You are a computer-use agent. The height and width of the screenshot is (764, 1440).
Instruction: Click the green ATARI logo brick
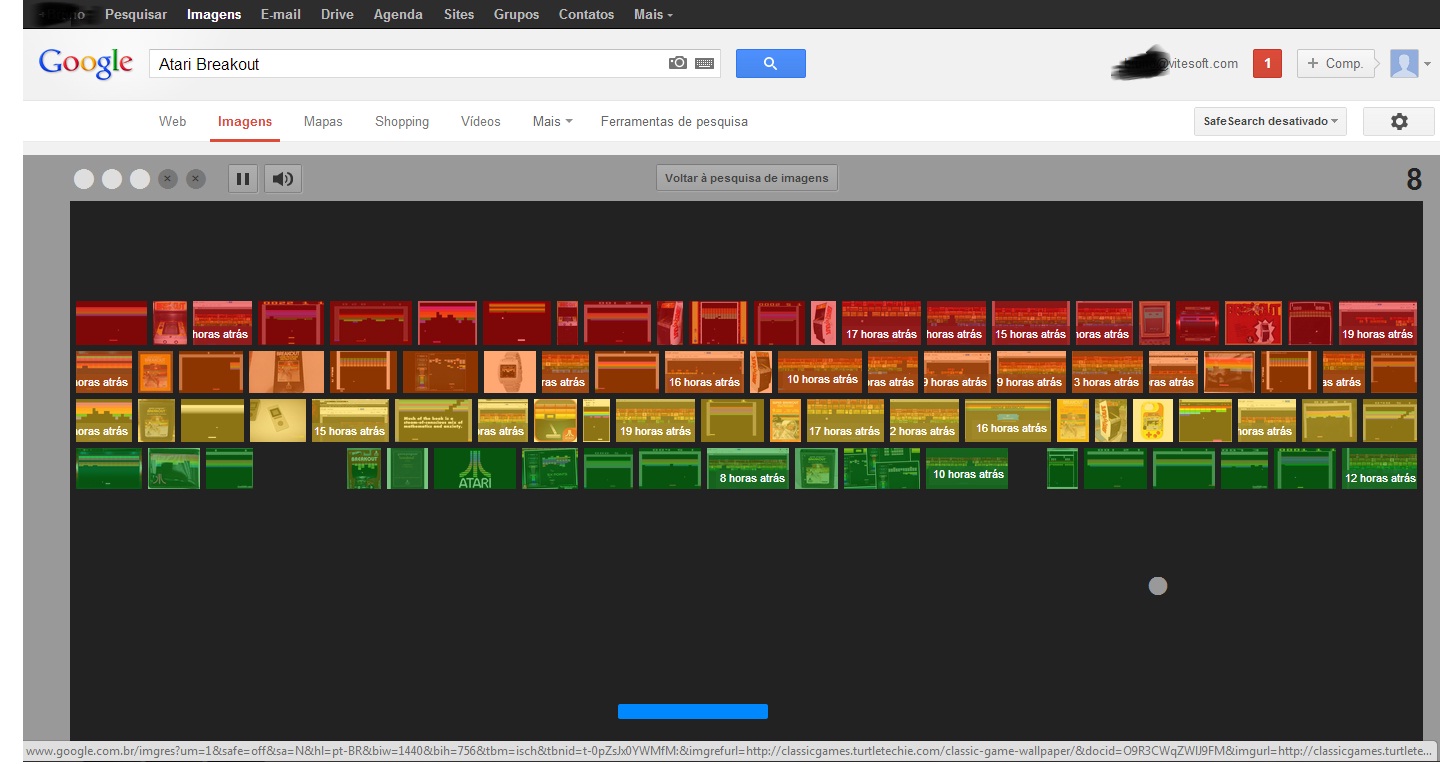pyautogui.click(x=474, y=468)
